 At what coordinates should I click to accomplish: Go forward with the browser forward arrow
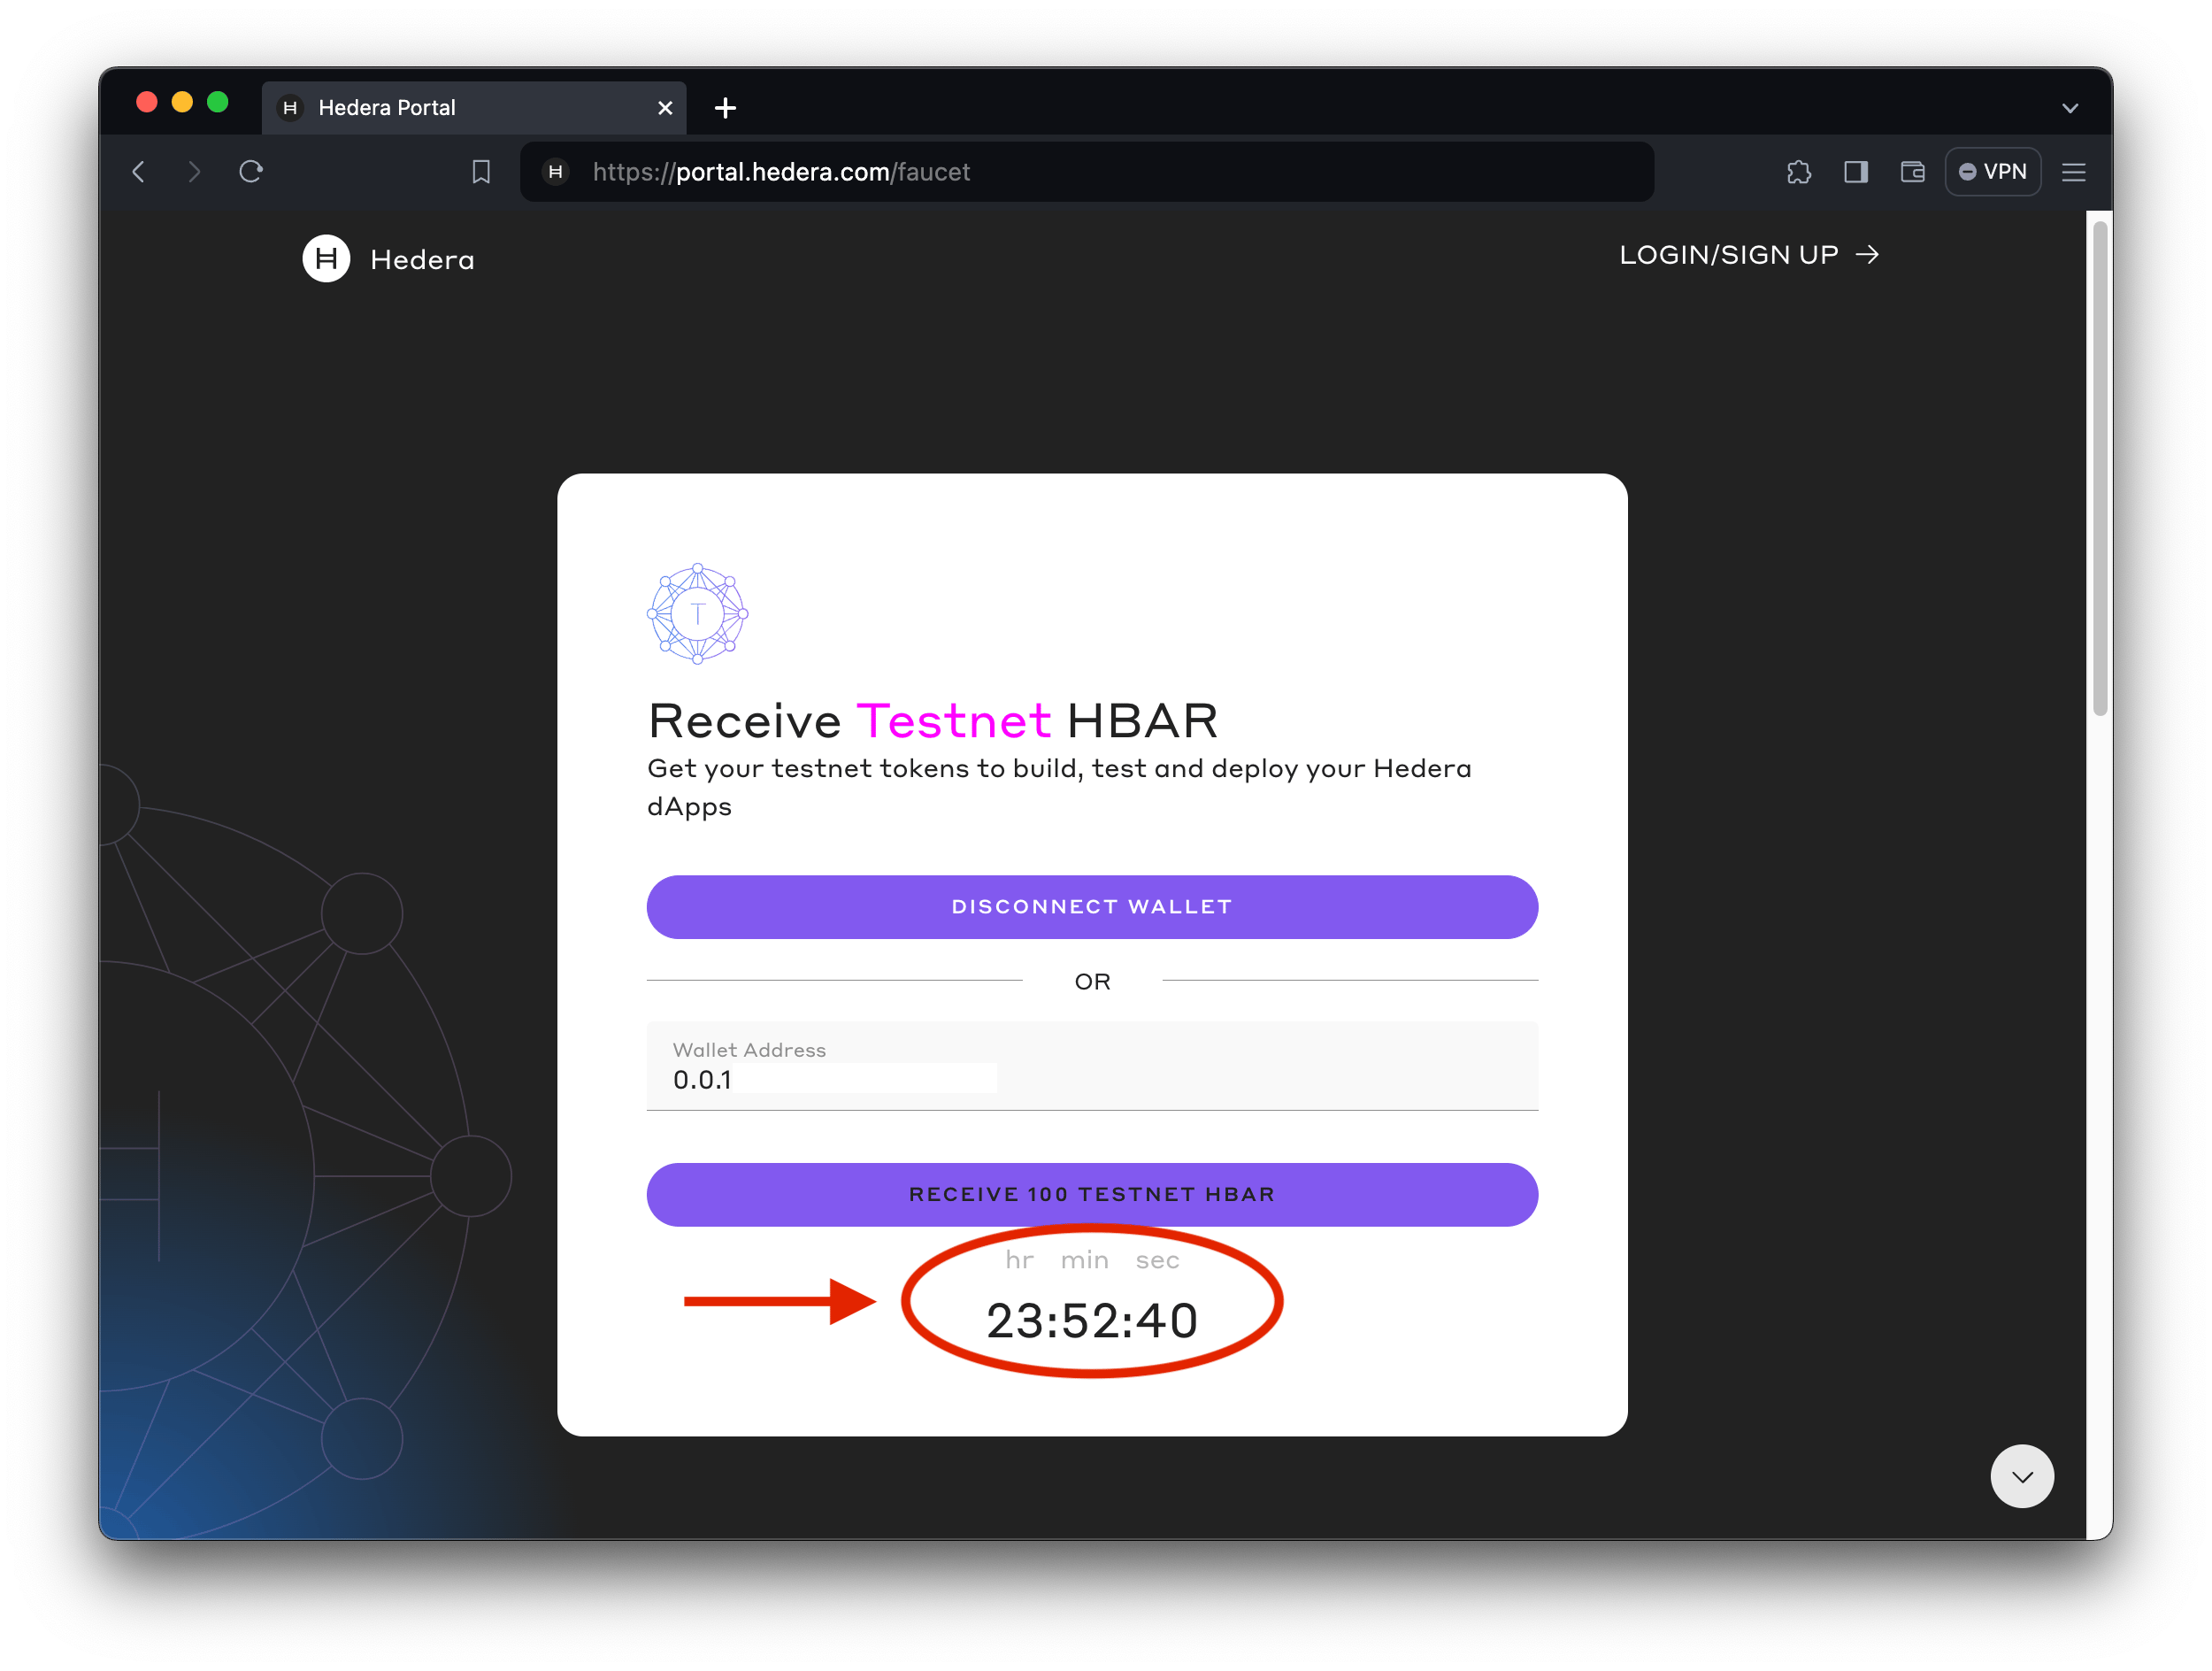tap(194, 172)
